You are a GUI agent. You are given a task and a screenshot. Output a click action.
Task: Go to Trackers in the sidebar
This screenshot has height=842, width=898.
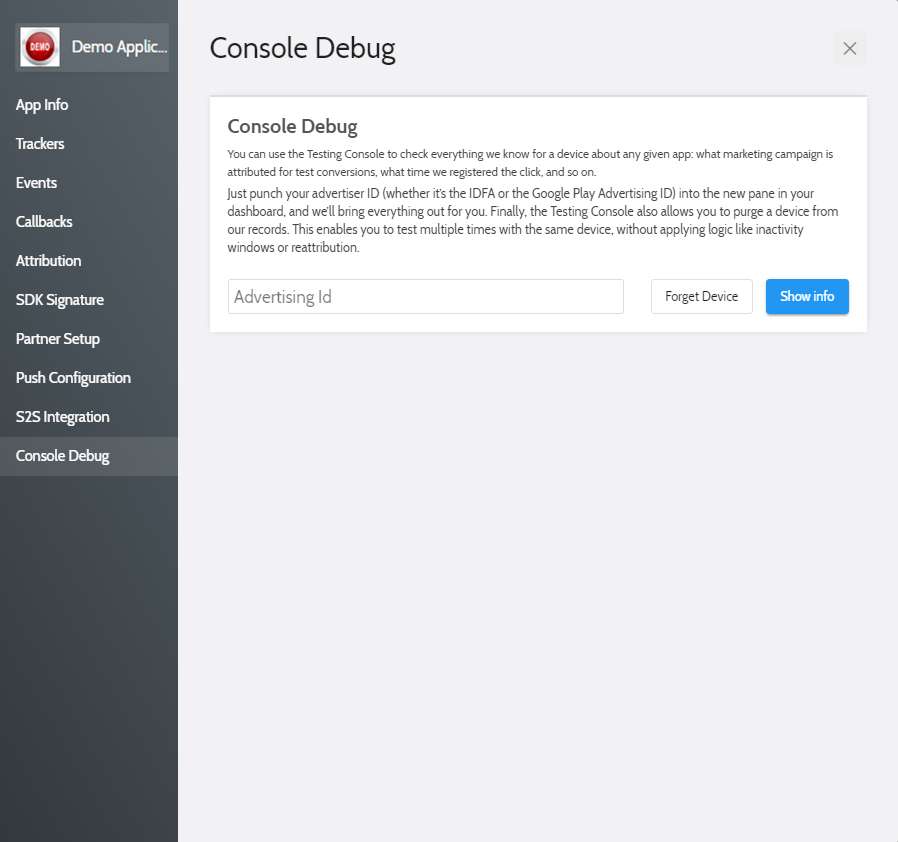40,144
